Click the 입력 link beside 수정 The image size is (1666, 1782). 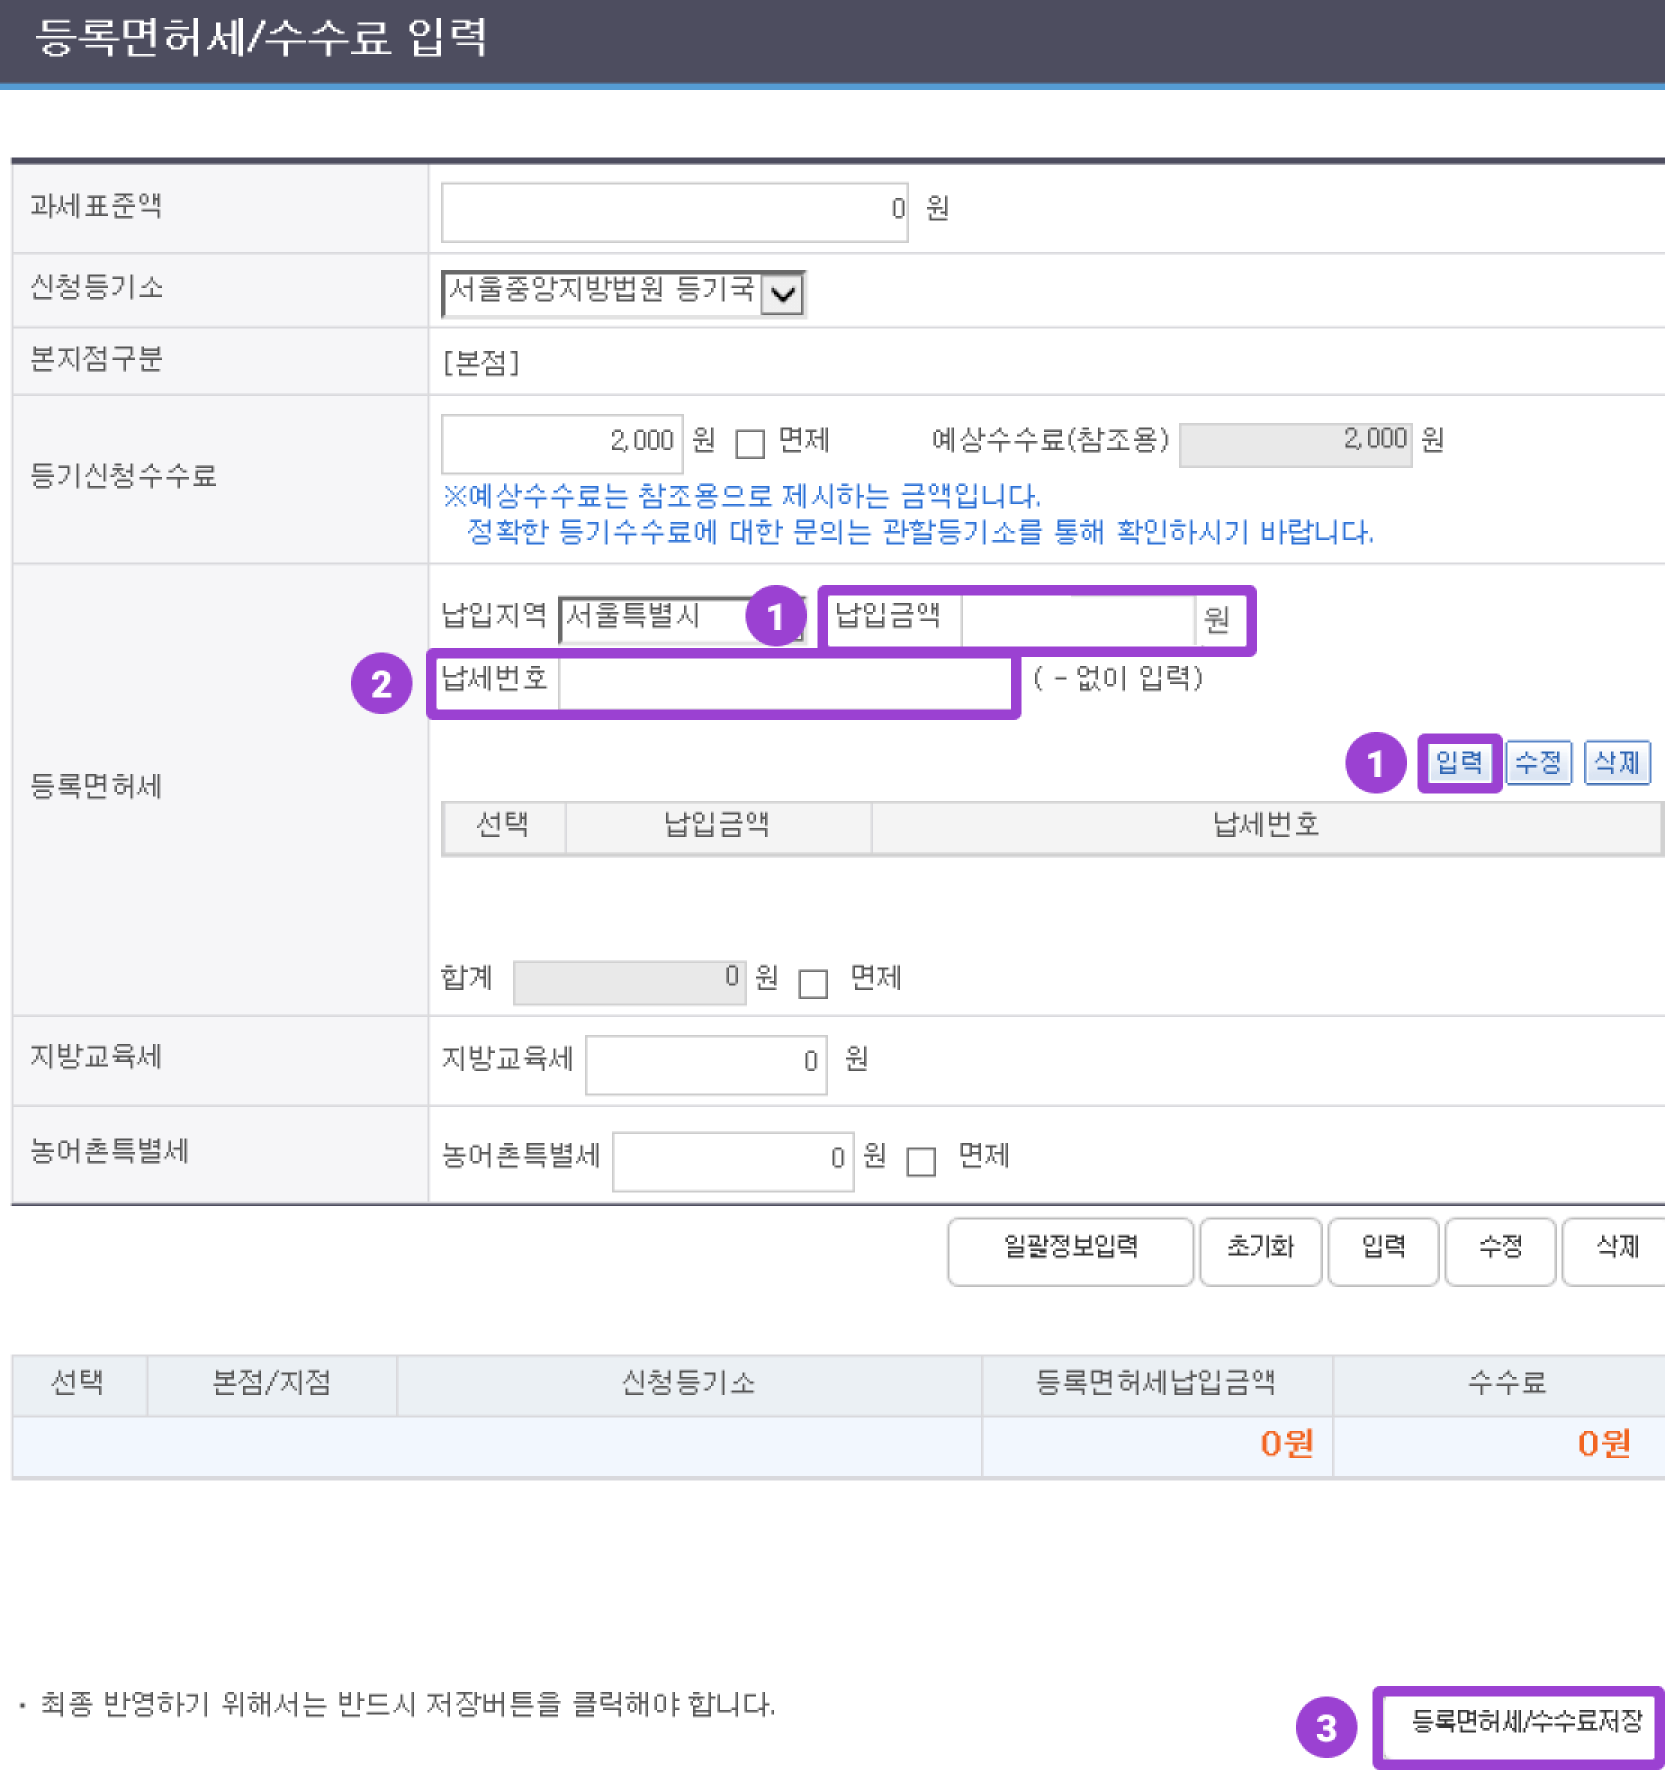tap(1458, 762)
